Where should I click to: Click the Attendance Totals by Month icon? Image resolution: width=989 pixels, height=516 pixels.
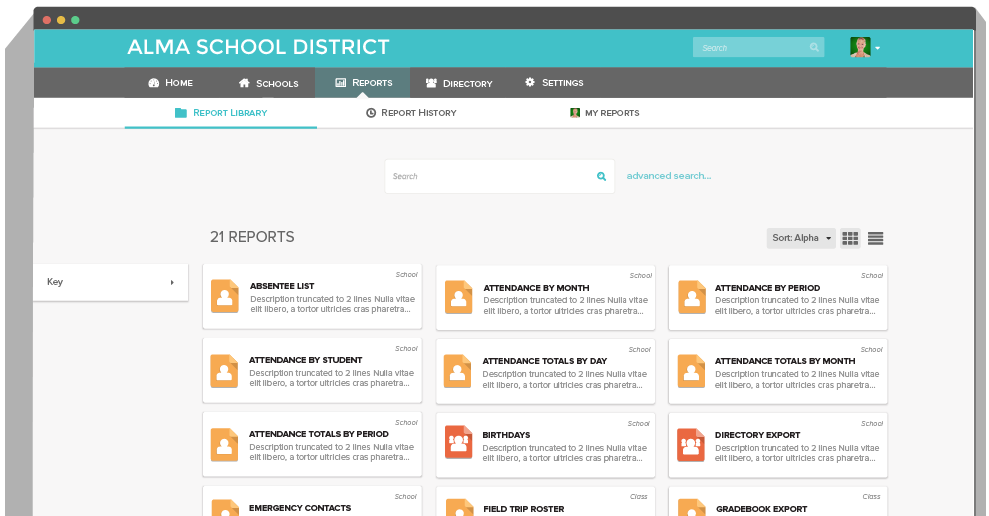click(691, 371)
